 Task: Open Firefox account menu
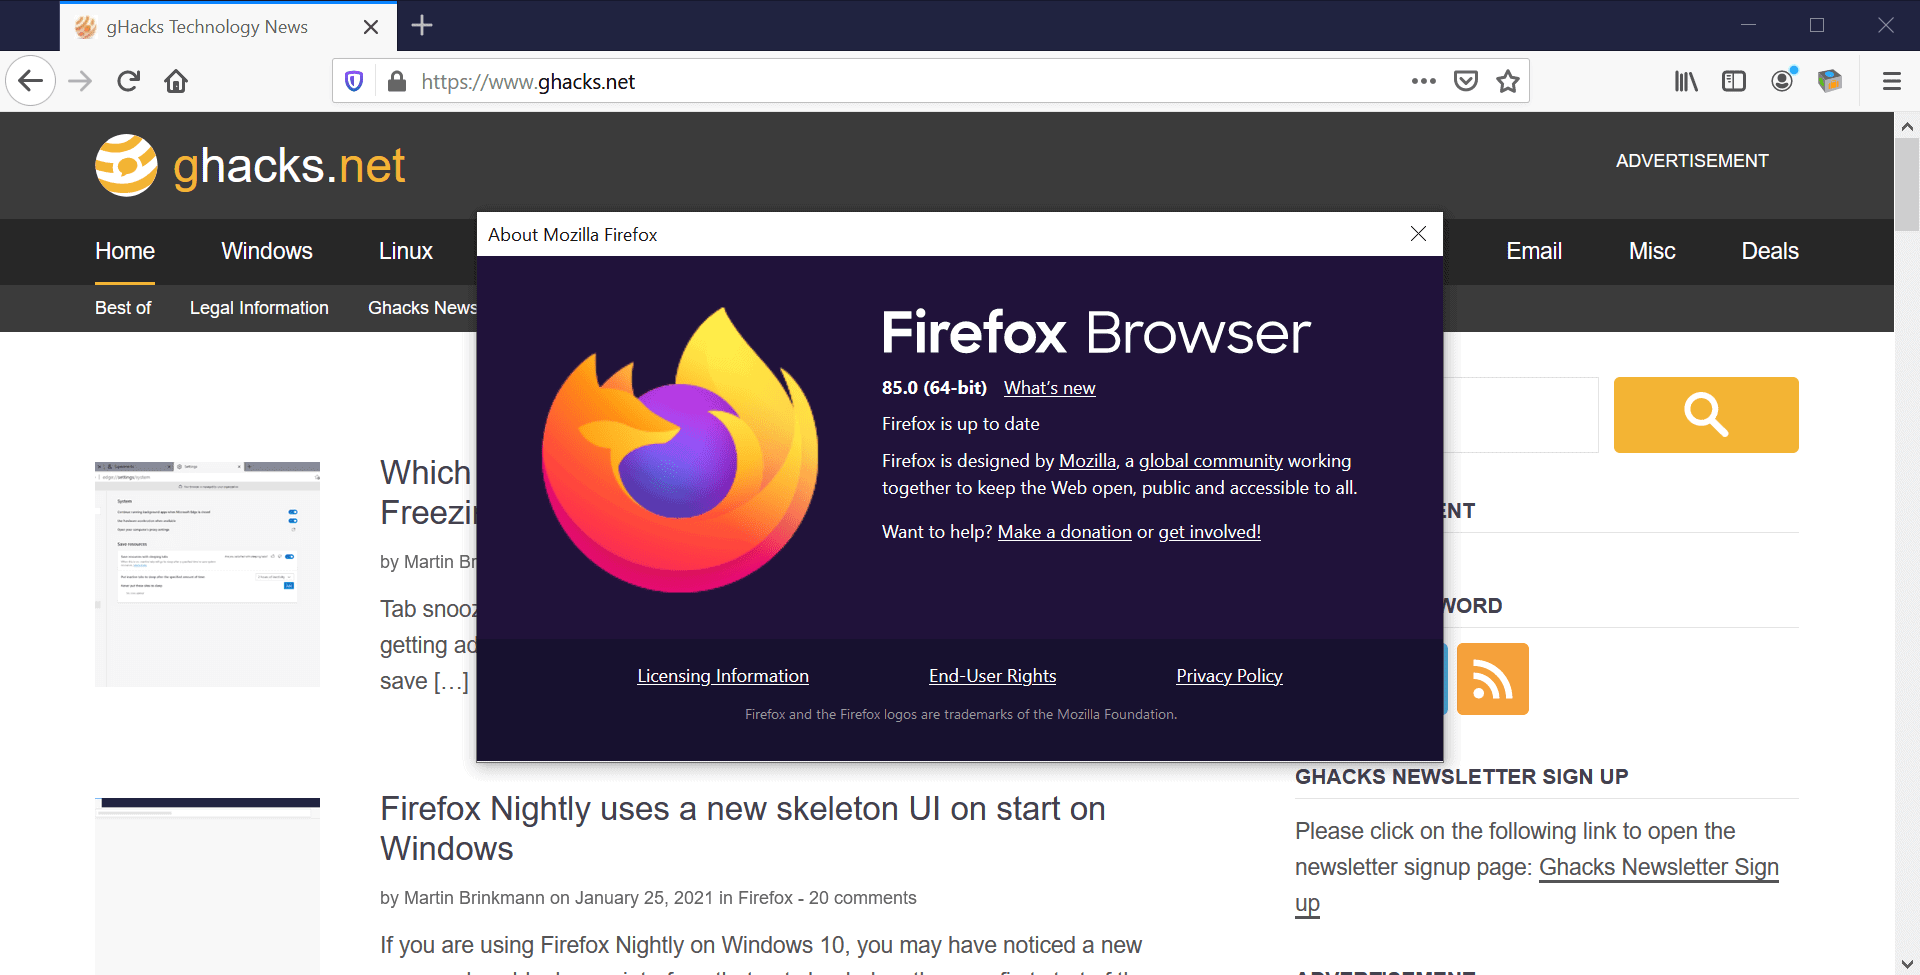click(1783, 81)
